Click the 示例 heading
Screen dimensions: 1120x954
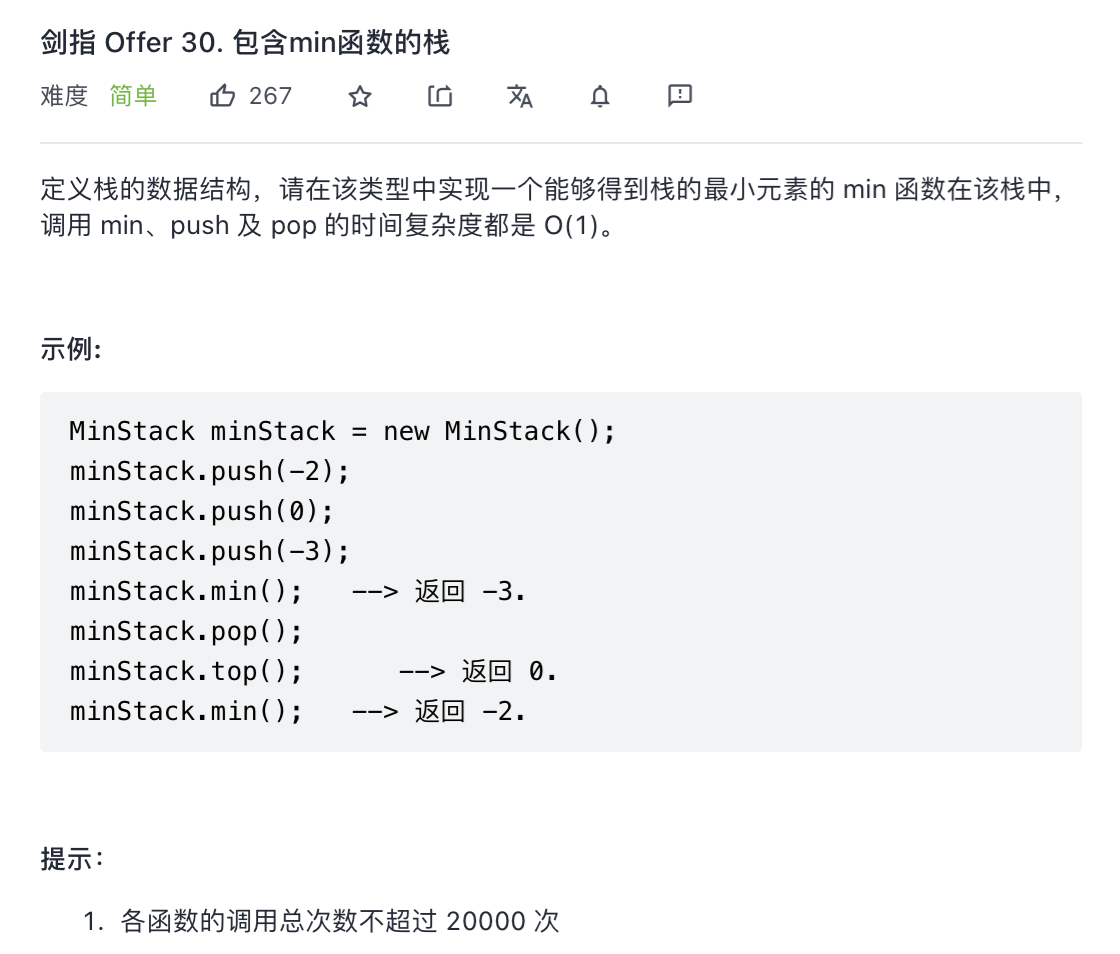pyautogui.click(x=70, y=349)
